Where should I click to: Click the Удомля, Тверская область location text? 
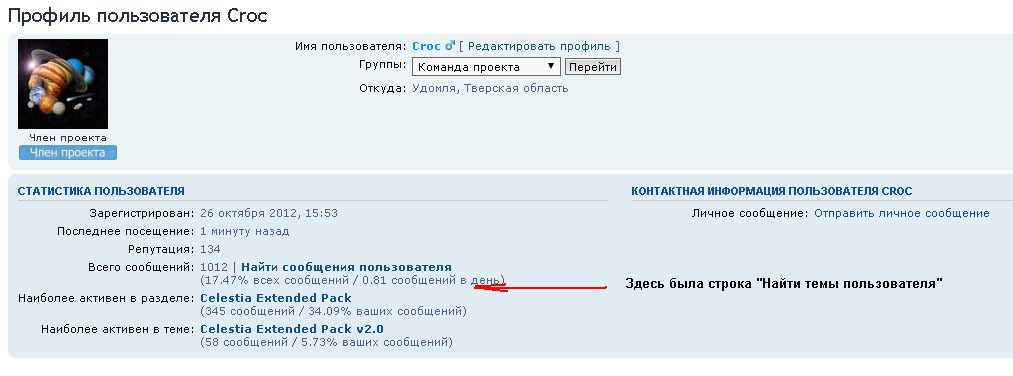click(490, 88)
